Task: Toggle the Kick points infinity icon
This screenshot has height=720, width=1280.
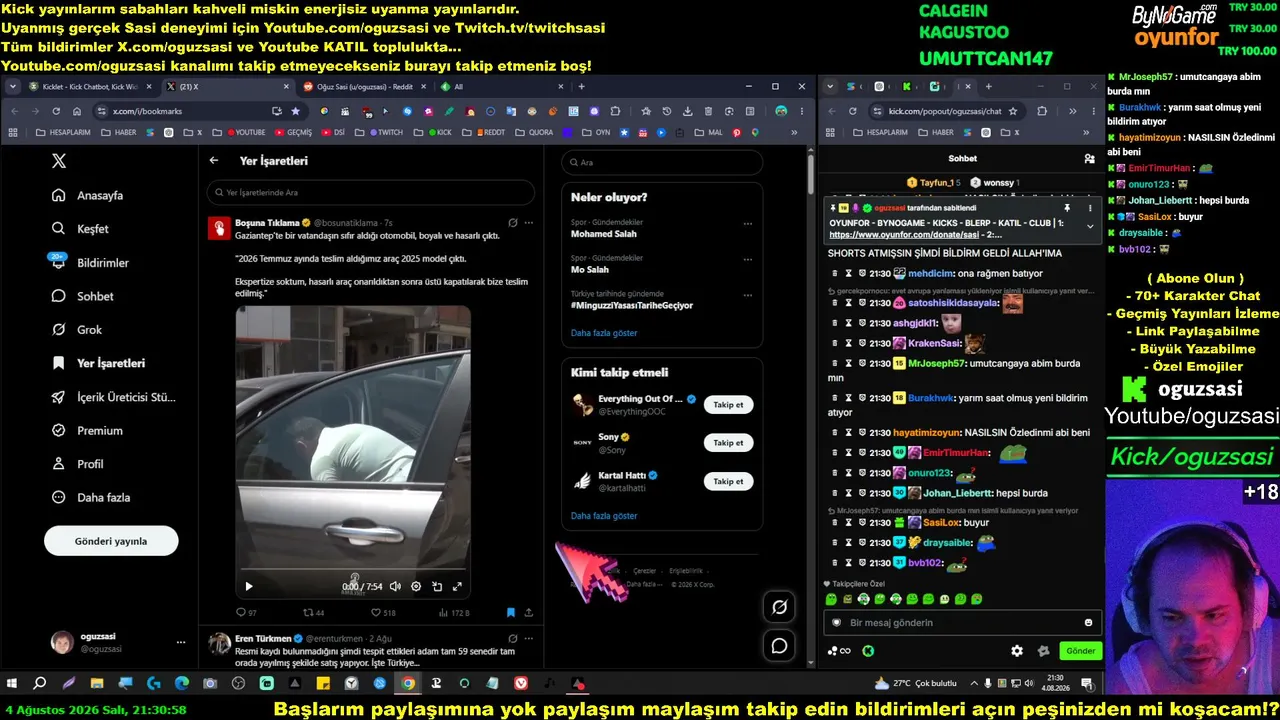Action: (839, 651)
